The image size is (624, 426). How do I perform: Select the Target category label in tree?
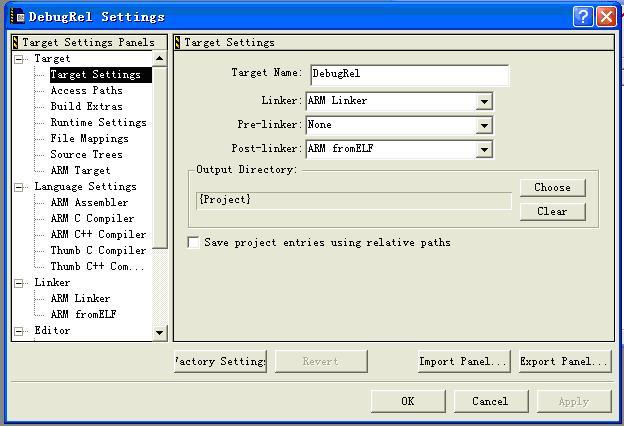pyautogui.click(x=52, y=59)
